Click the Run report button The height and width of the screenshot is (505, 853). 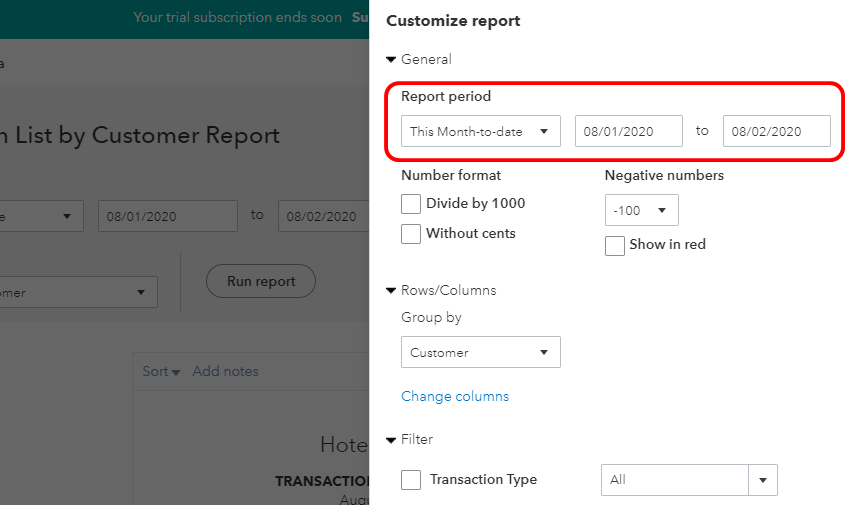coord(260,282)
